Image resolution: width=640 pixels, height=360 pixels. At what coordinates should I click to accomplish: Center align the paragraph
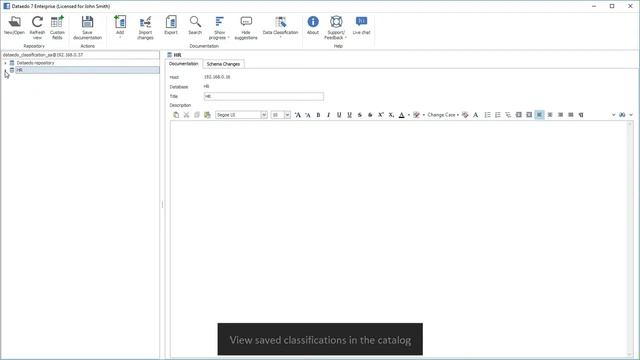click(x=550, y=115)
